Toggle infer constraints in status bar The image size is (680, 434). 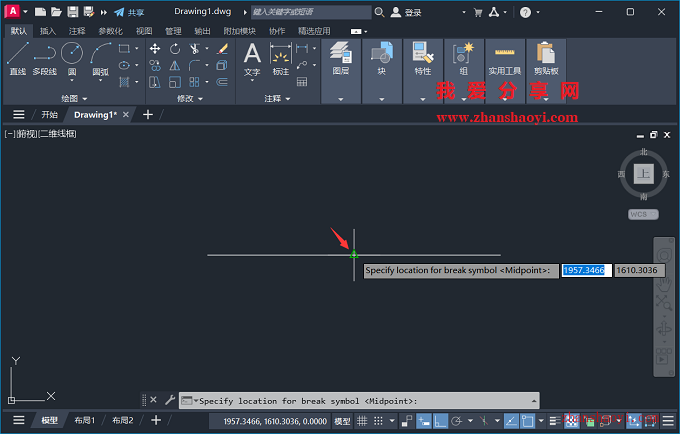pyautogui.click(x=407, y=421)
